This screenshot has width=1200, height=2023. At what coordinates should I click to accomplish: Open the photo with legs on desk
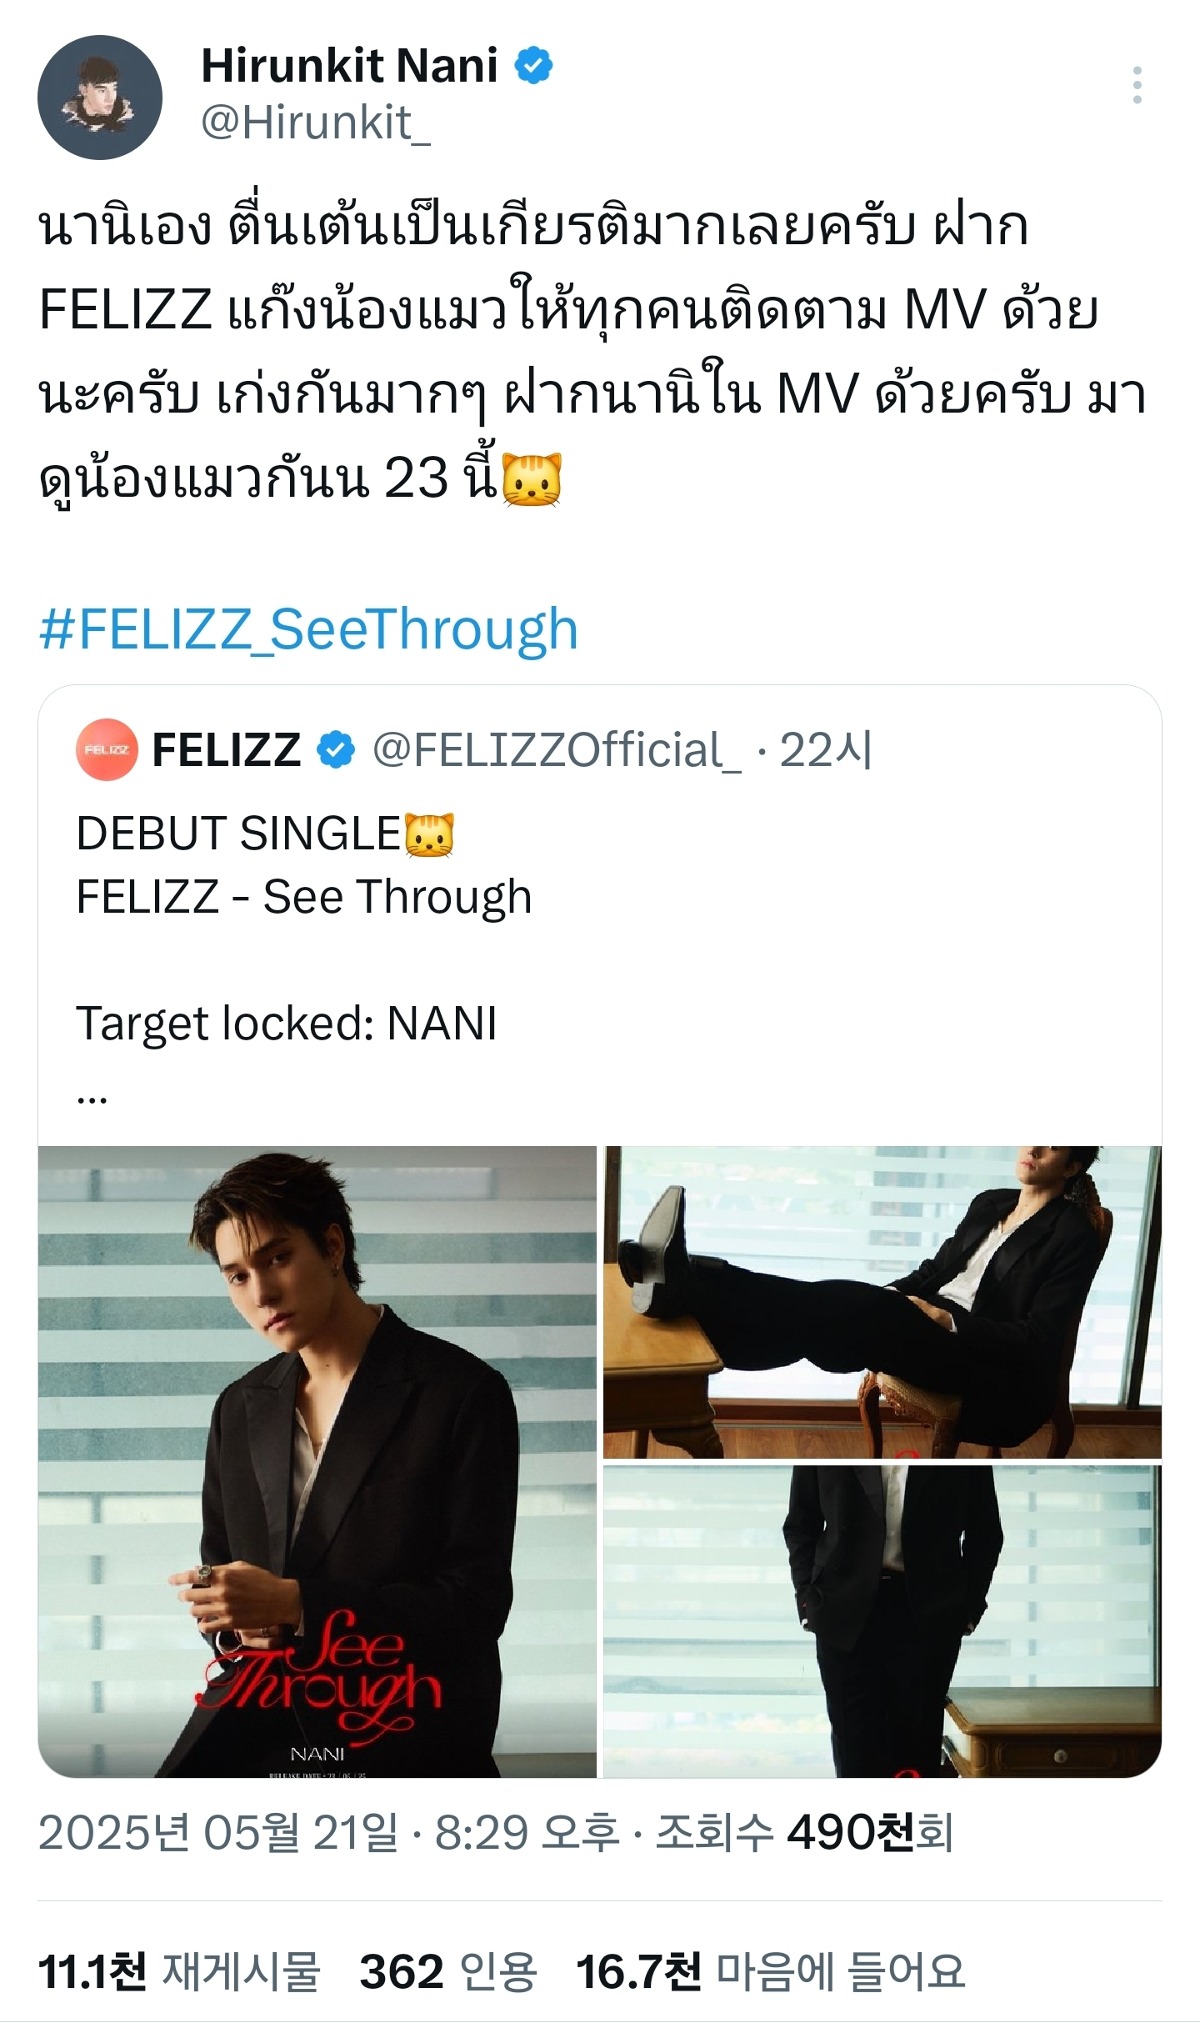point(881,1301)
